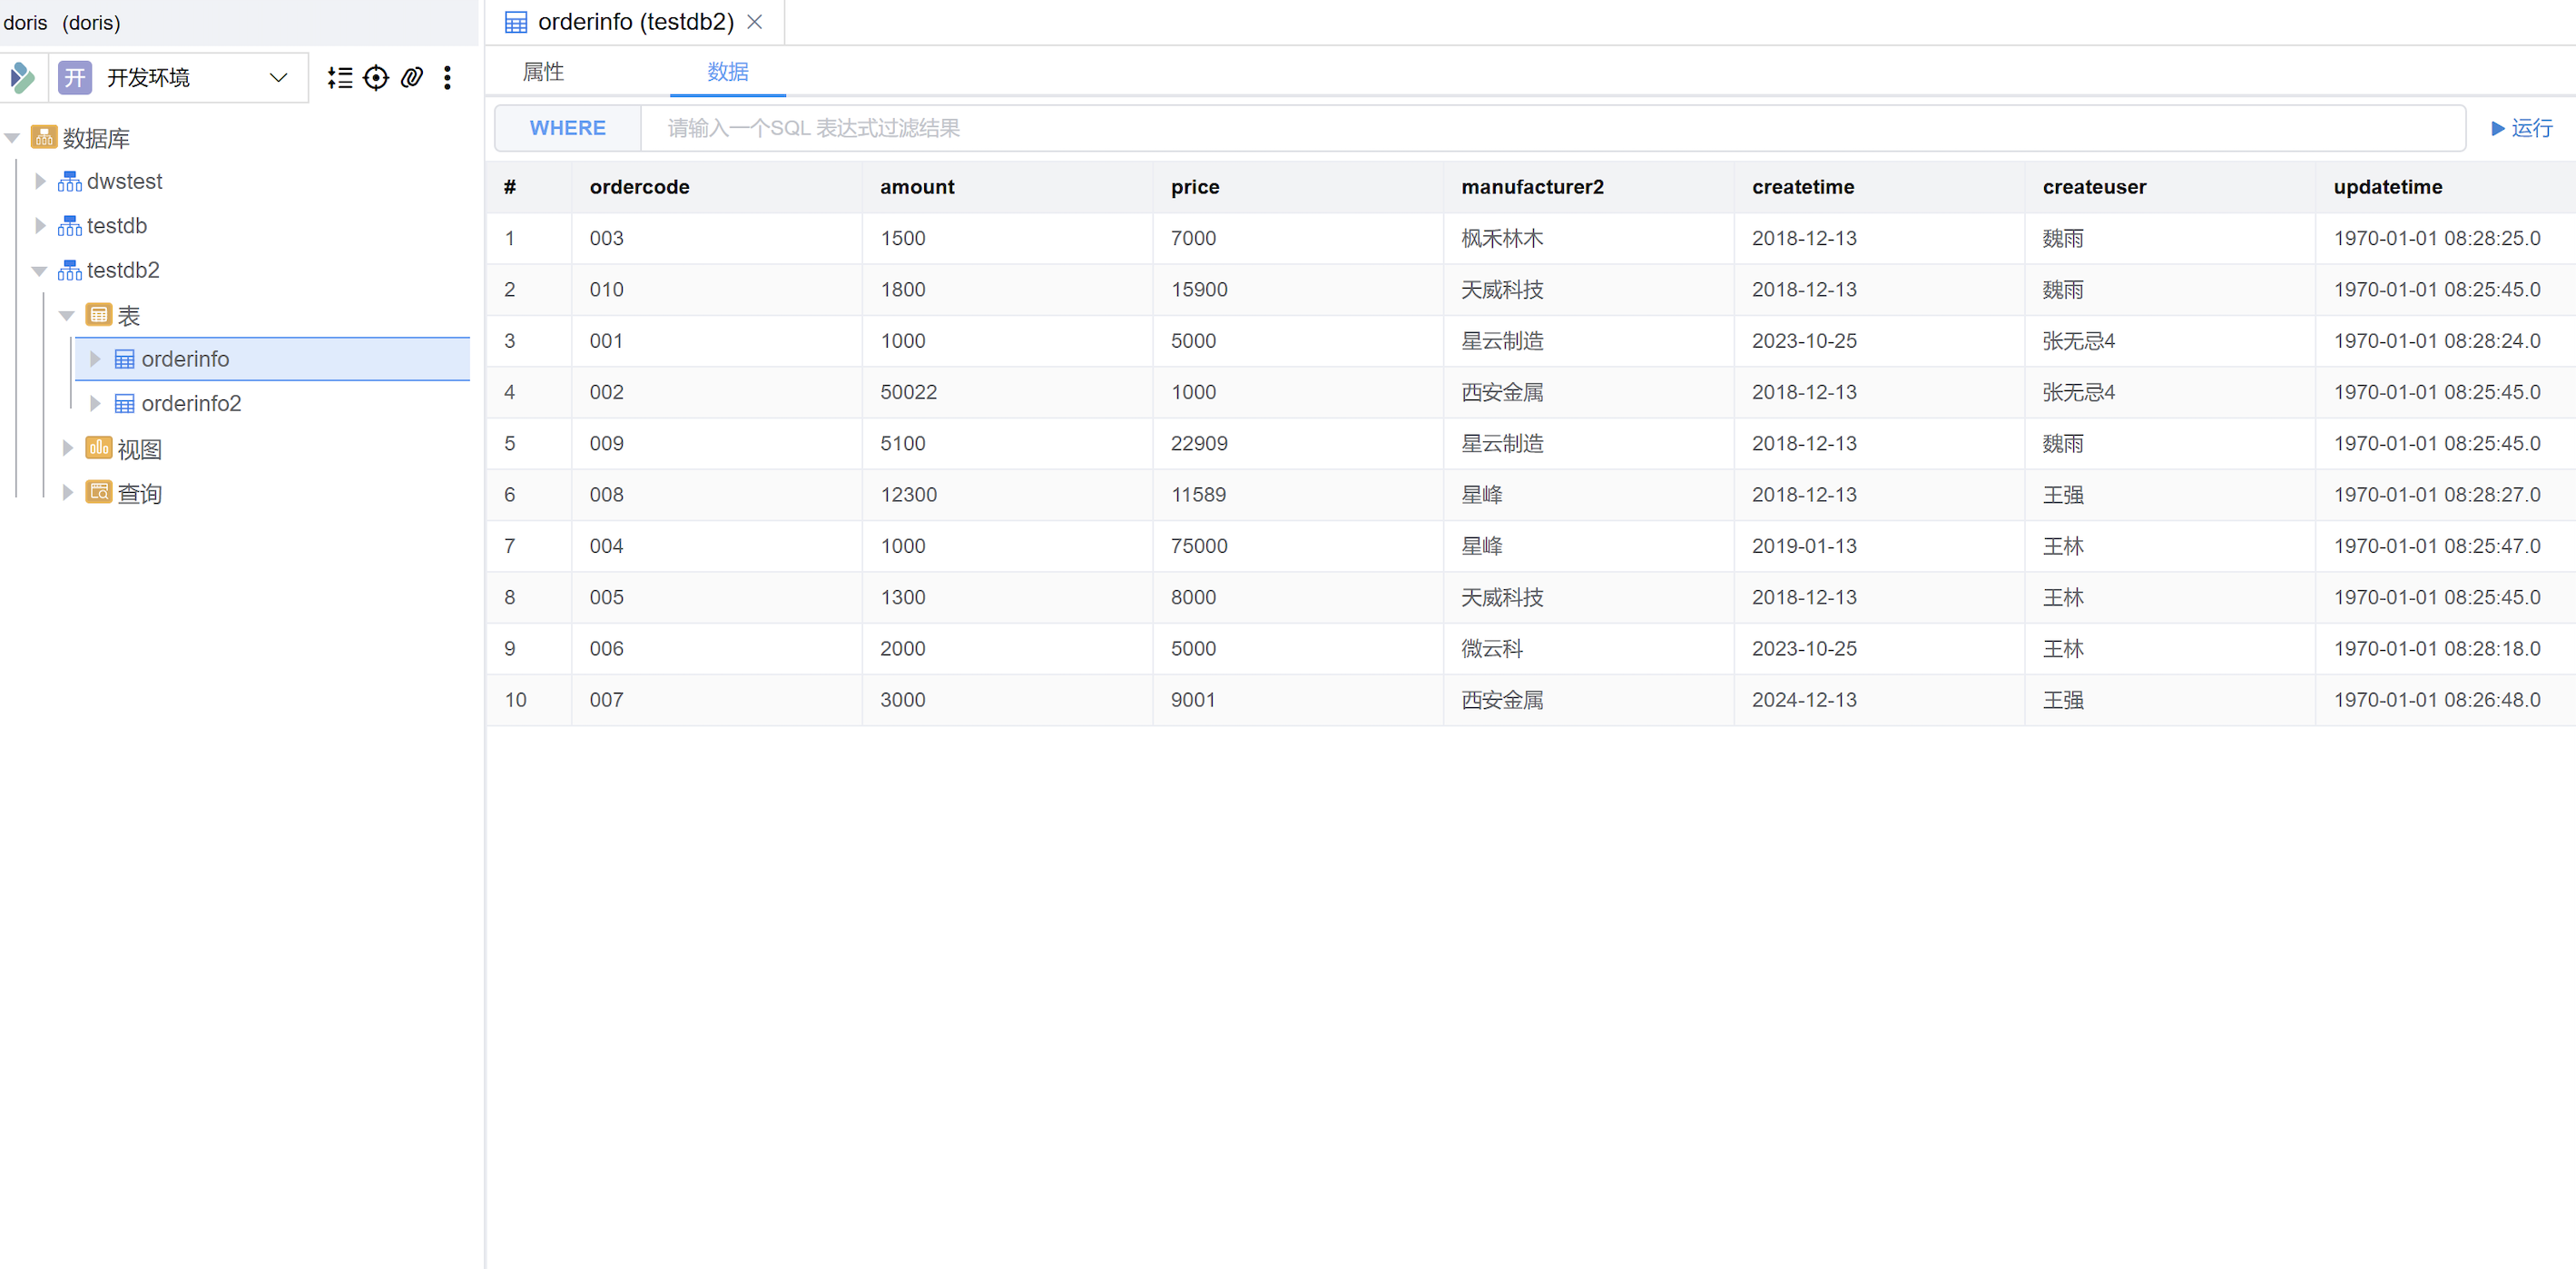This screenshot has height=1269, width=2576.
Task: Collapse the 表 tables folder
Action: [67, 316]
